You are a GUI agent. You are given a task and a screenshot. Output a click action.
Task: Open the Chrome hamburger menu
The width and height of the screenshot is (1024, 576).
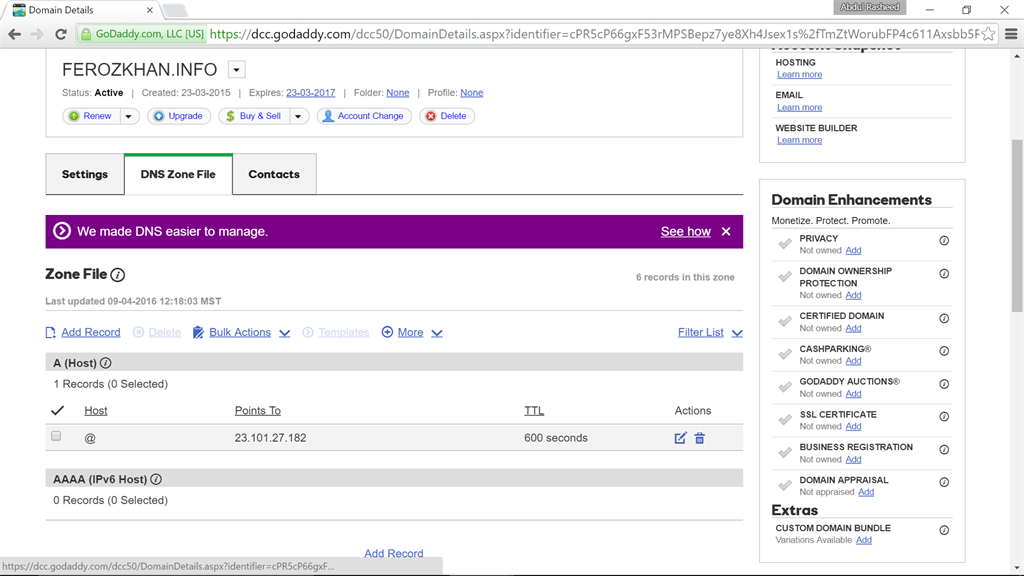[1011, 34]
